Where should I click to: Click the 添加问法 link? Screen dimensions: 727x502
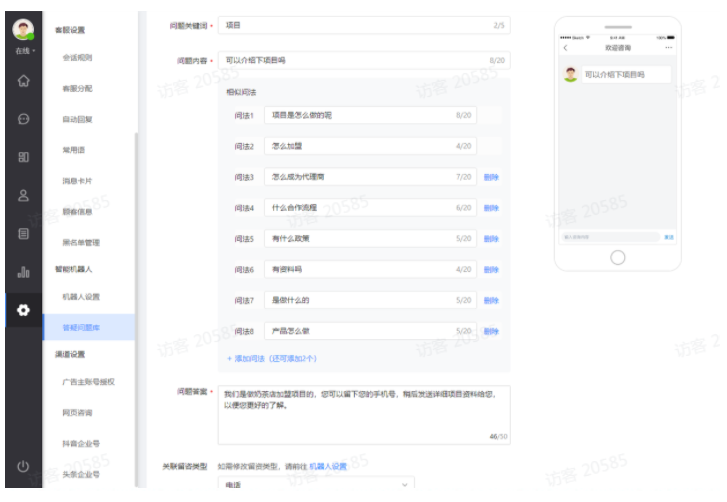272,358
